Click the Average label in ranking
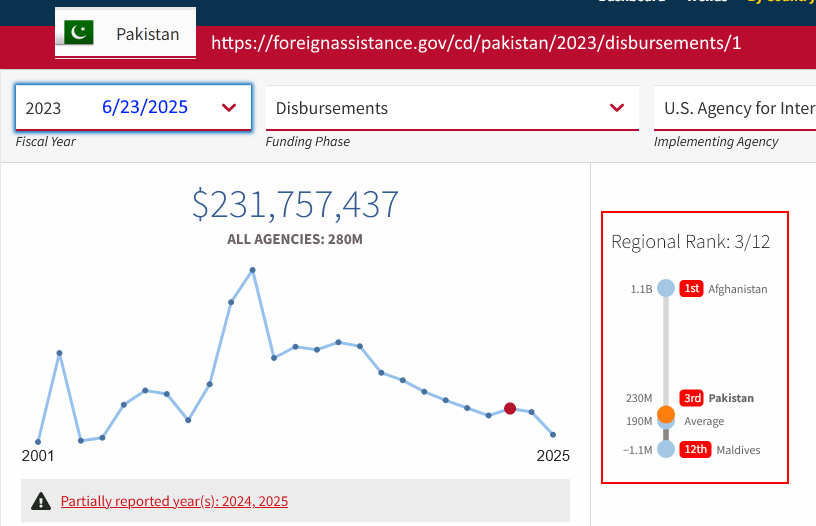 [704, 421]
